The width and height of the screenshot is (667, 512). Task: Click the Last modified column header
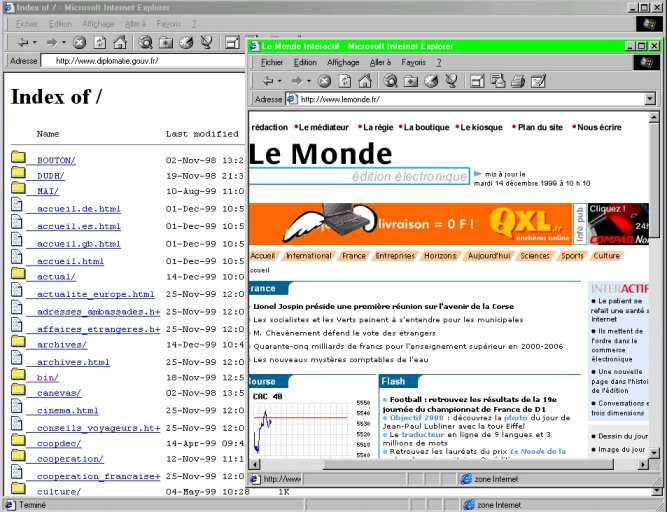point(202,134)
